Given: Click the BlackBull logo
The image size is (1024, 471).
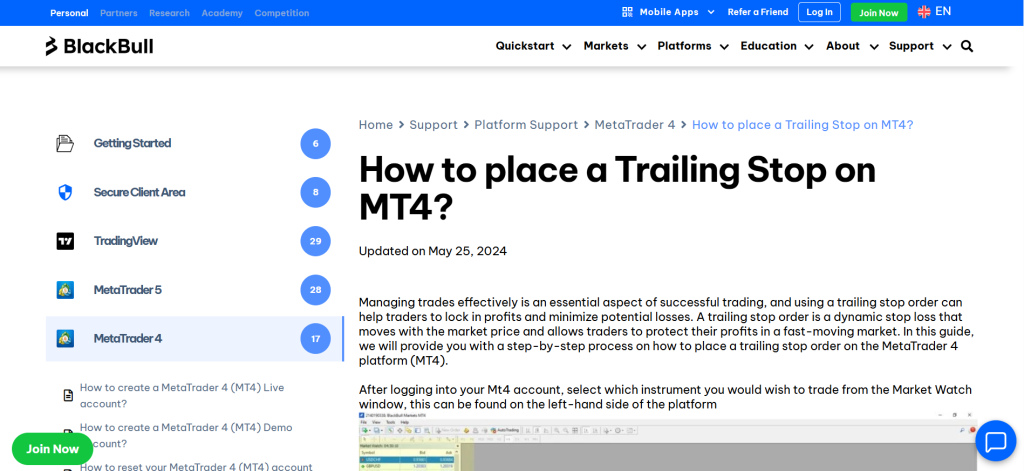Looking at the screenshot, I should point(99,46).
